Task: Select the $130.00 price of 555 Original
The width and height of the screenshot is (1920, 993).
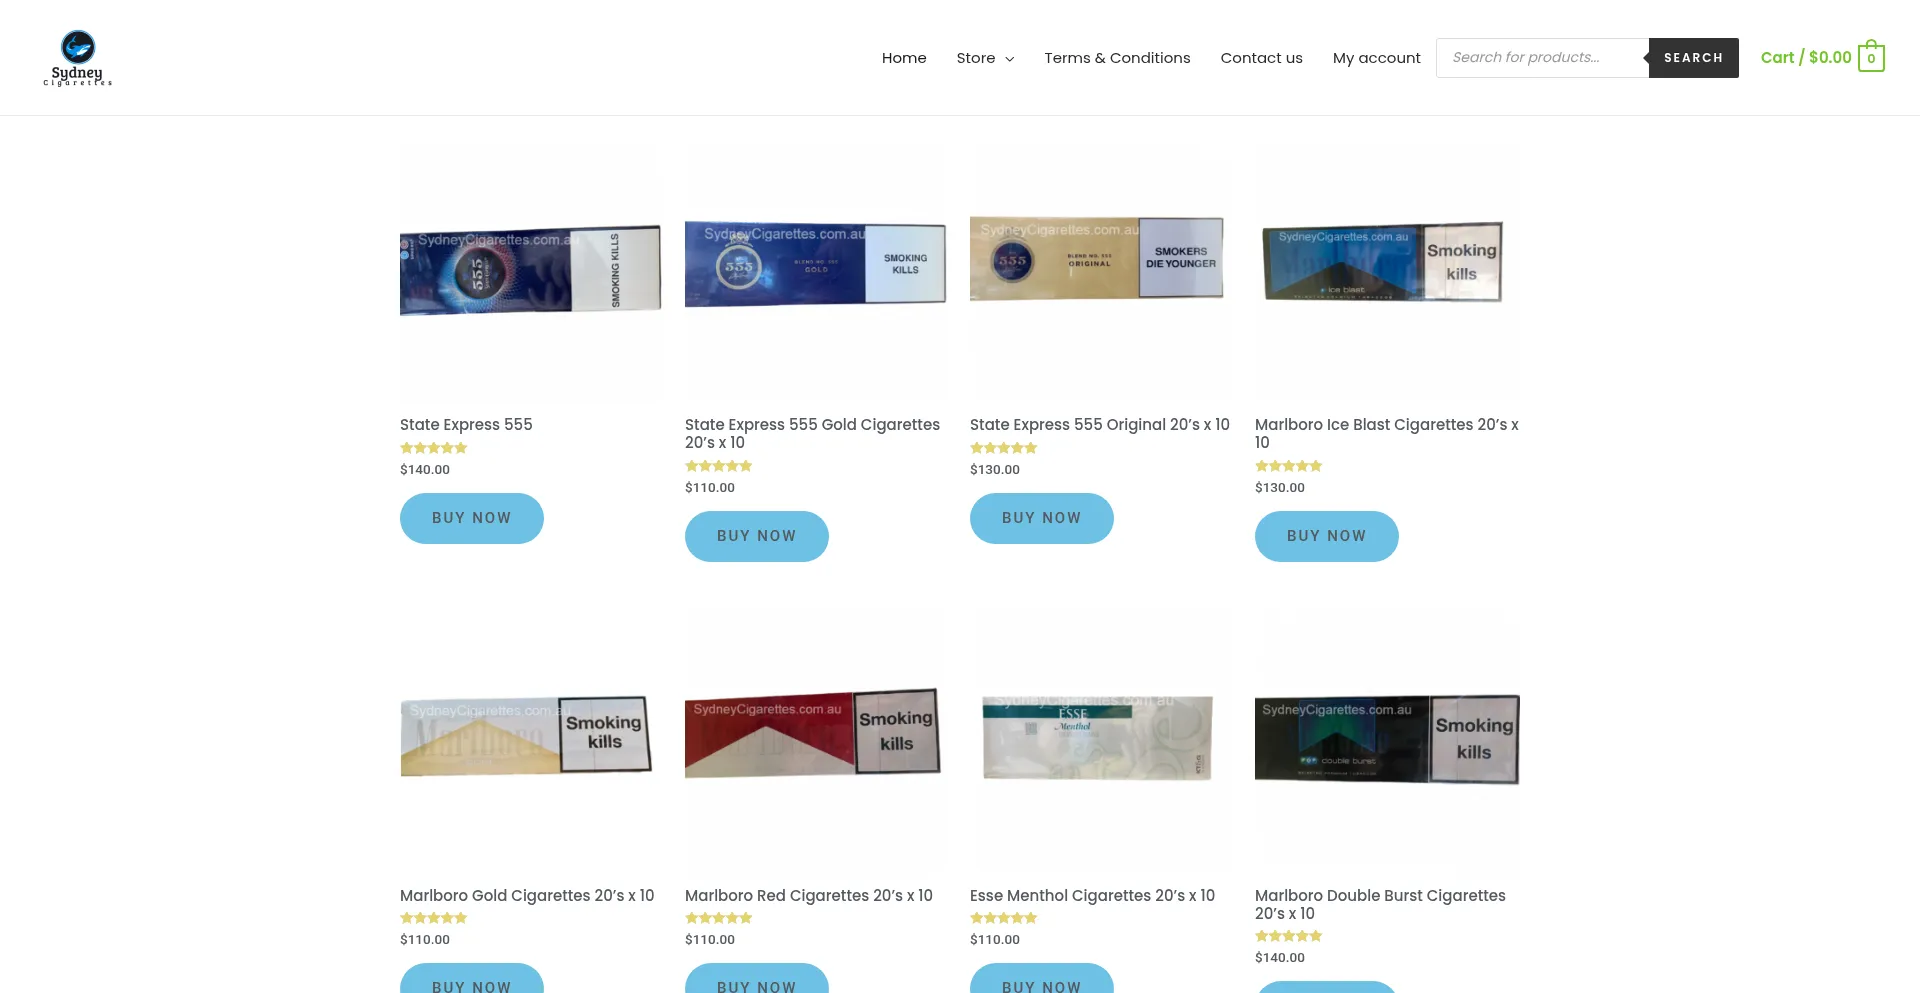Action: click(995, 470)
